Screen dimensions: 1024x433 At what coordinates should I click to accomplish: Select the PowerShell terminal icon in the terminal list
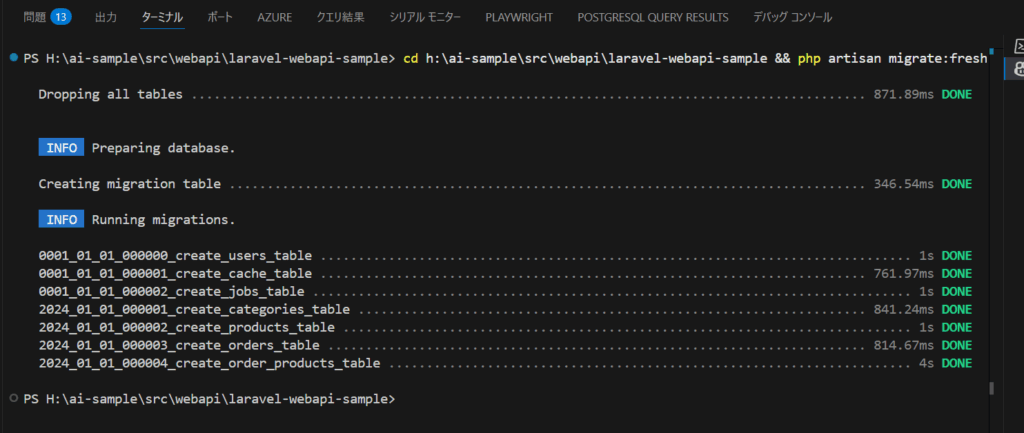pyautogui.click(x=1017, y=47)
